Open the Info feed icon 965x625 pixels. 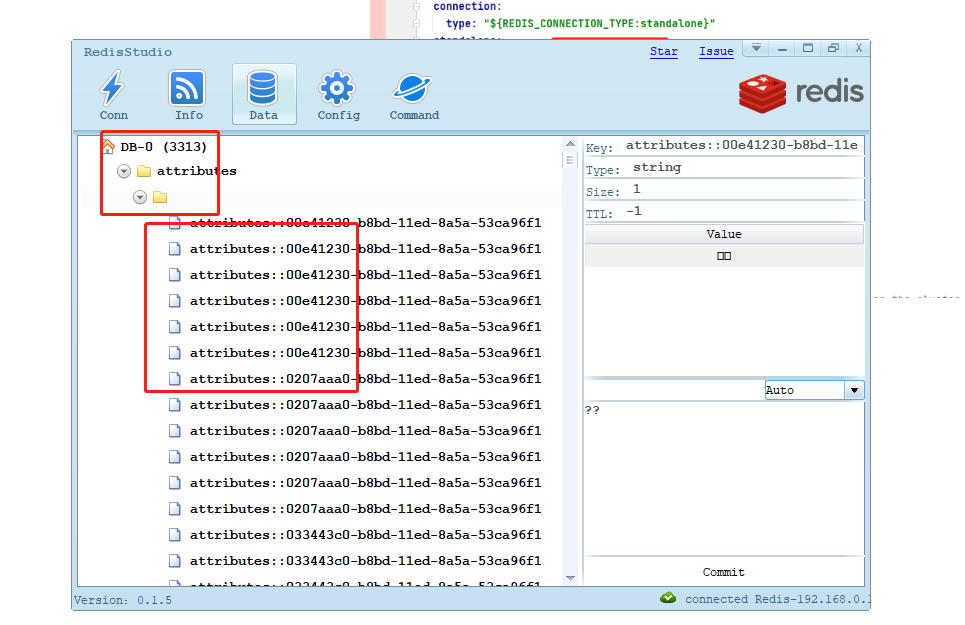pyautogui.click(x=188, y=94)
